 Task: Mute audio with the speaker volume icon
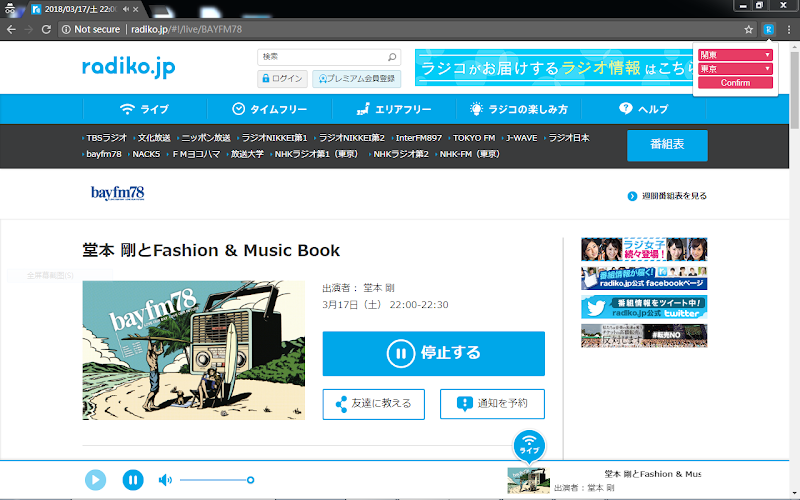tap(165, 480)
